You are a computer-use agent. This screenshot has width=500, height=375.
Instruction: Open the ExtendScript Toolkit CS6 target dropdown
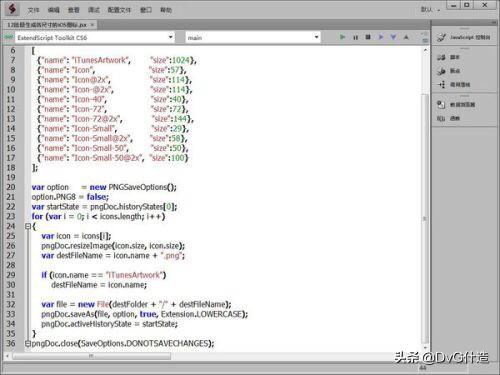point(95,37)
